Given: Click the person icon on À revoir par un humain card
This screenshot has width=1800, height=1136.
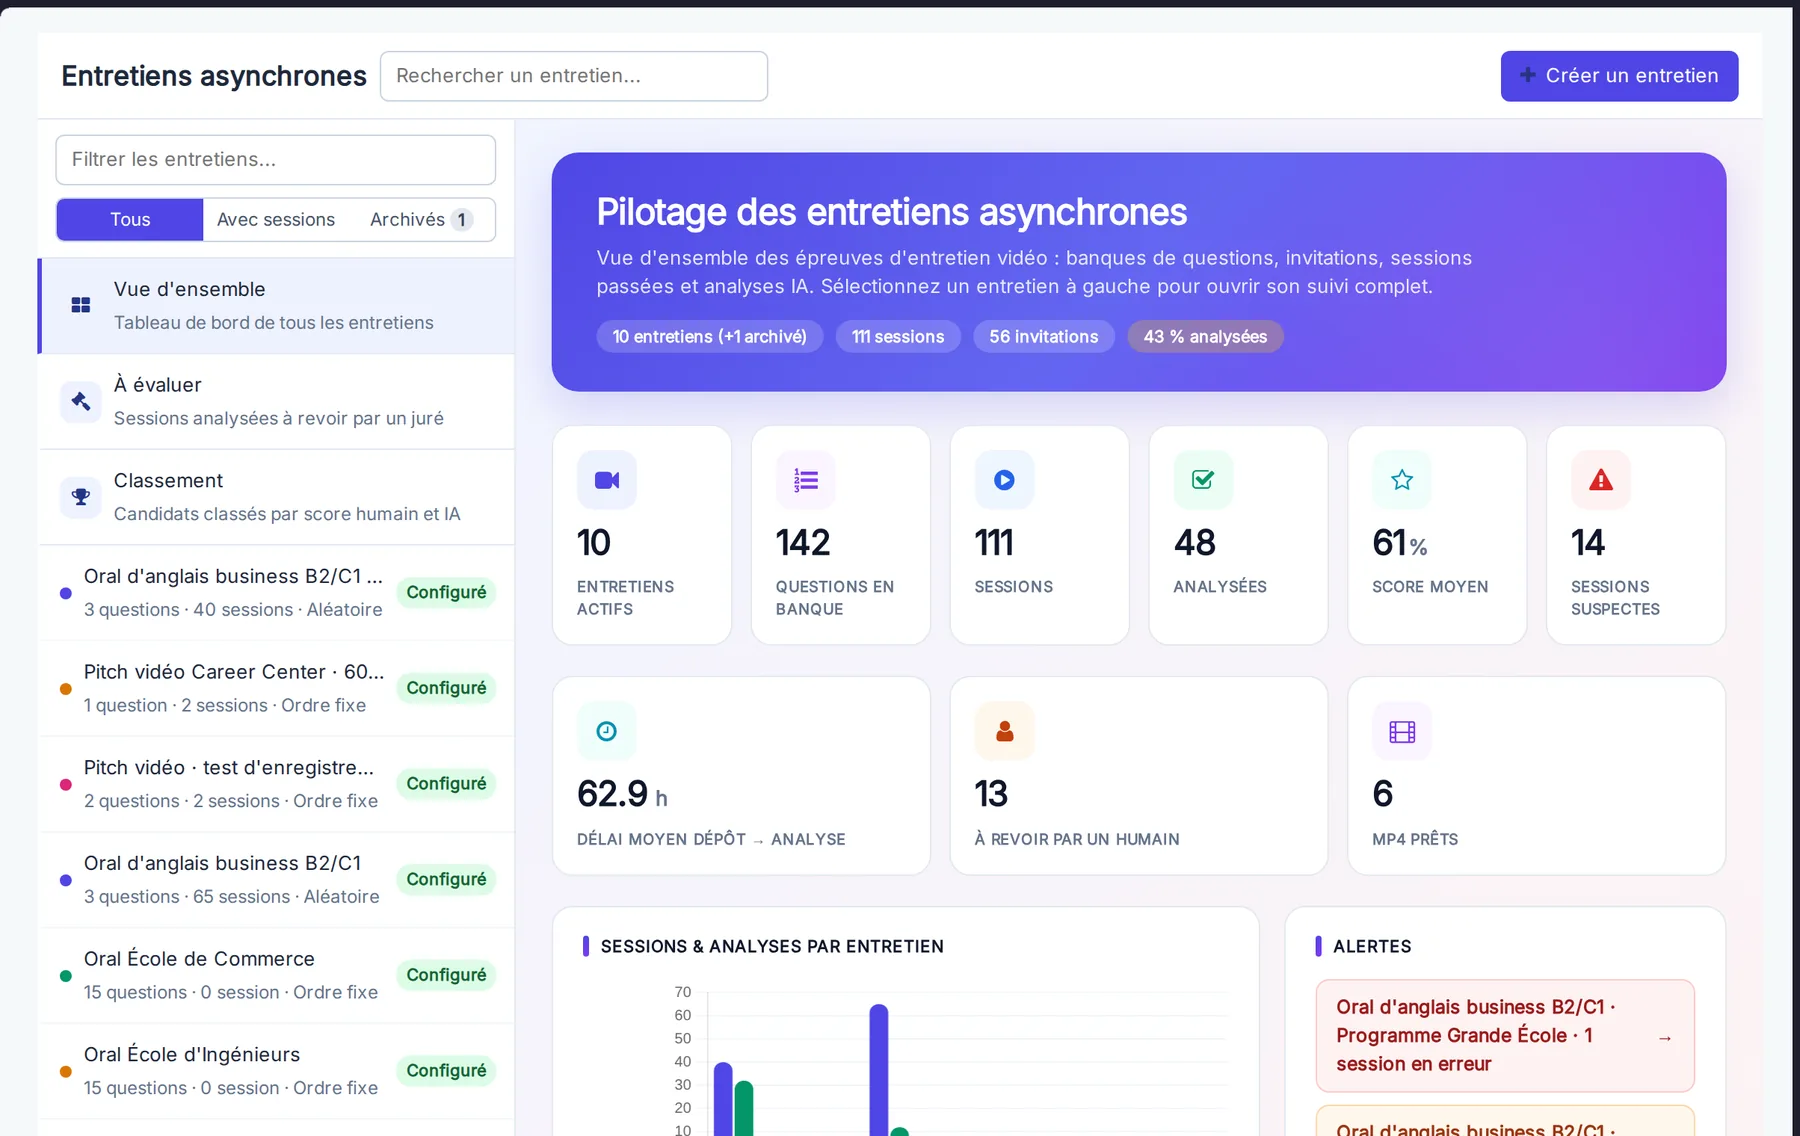Looking at the screenshot, I should tap(1004, 731).
